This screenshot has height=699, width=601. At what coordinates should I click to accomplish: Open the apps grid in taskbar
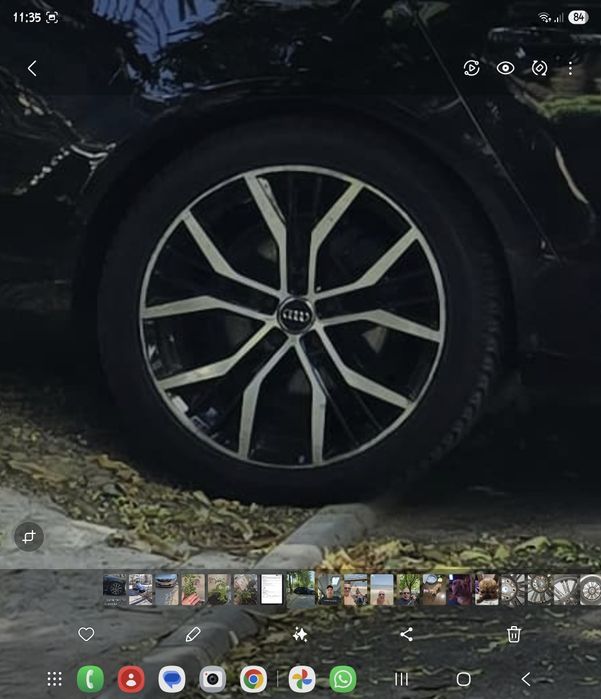pos(54,679)
